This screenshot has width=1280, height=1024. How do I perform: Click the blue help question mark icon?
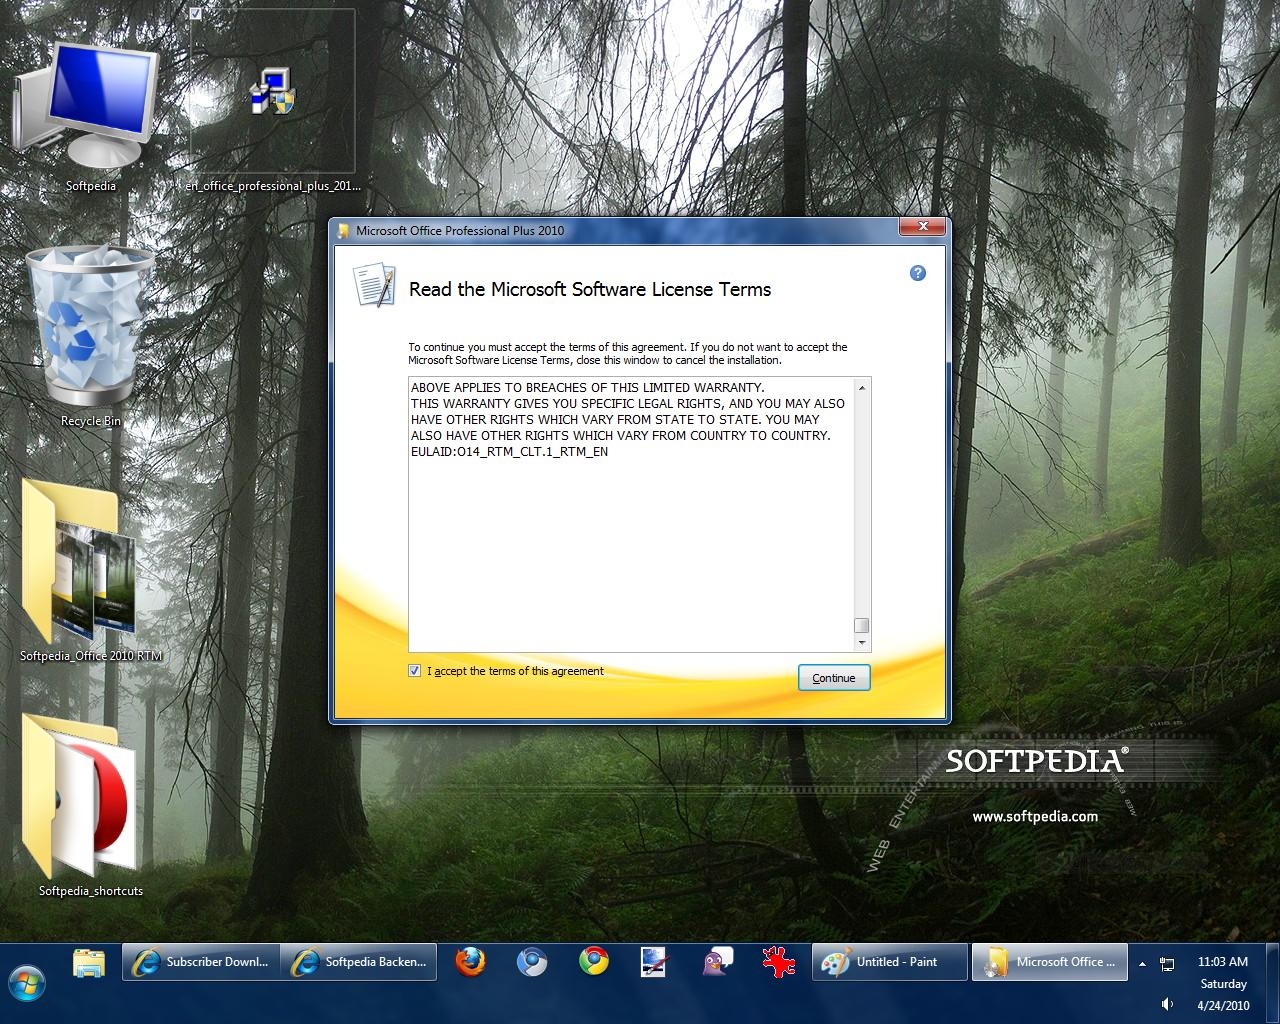point(917,273)
